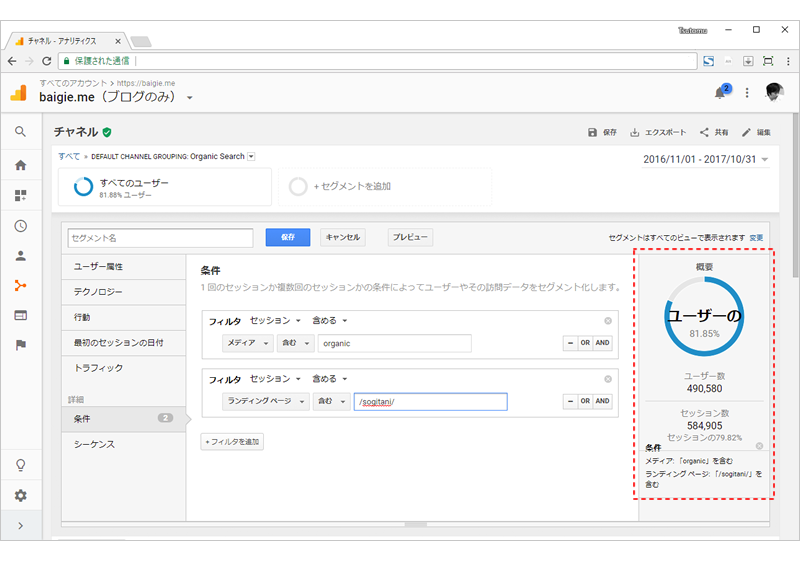This screenshot has width=800, height=561.
Task: Remove the media organic filter block
Action: pos(608,321)
